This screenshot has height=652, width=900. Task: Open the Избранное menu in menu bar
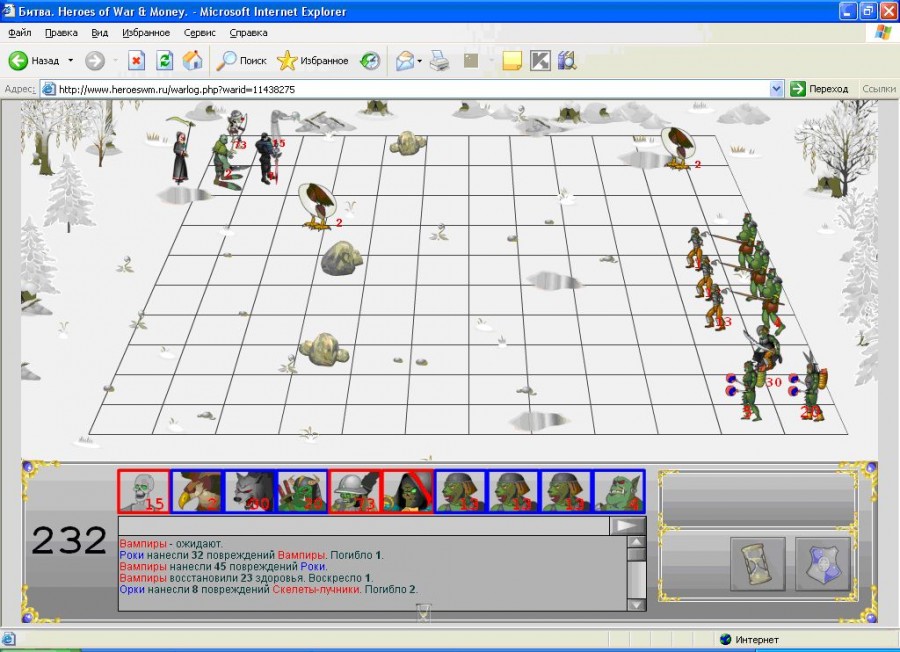(x=146, y=33)
